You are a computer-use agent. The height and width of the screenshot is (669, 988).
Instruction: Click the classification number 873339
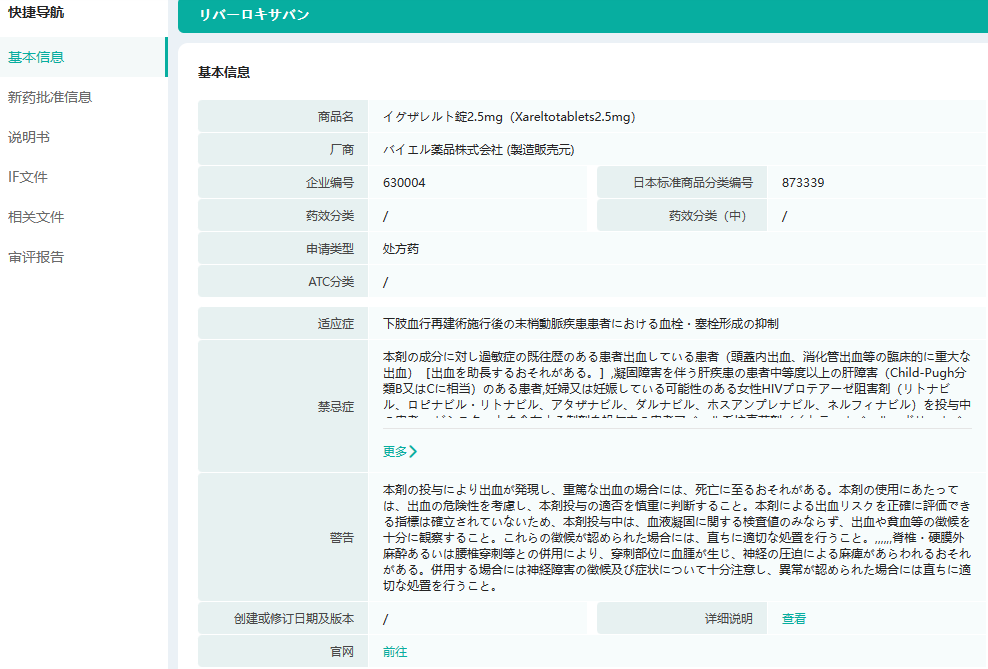(x=803, y=183)
